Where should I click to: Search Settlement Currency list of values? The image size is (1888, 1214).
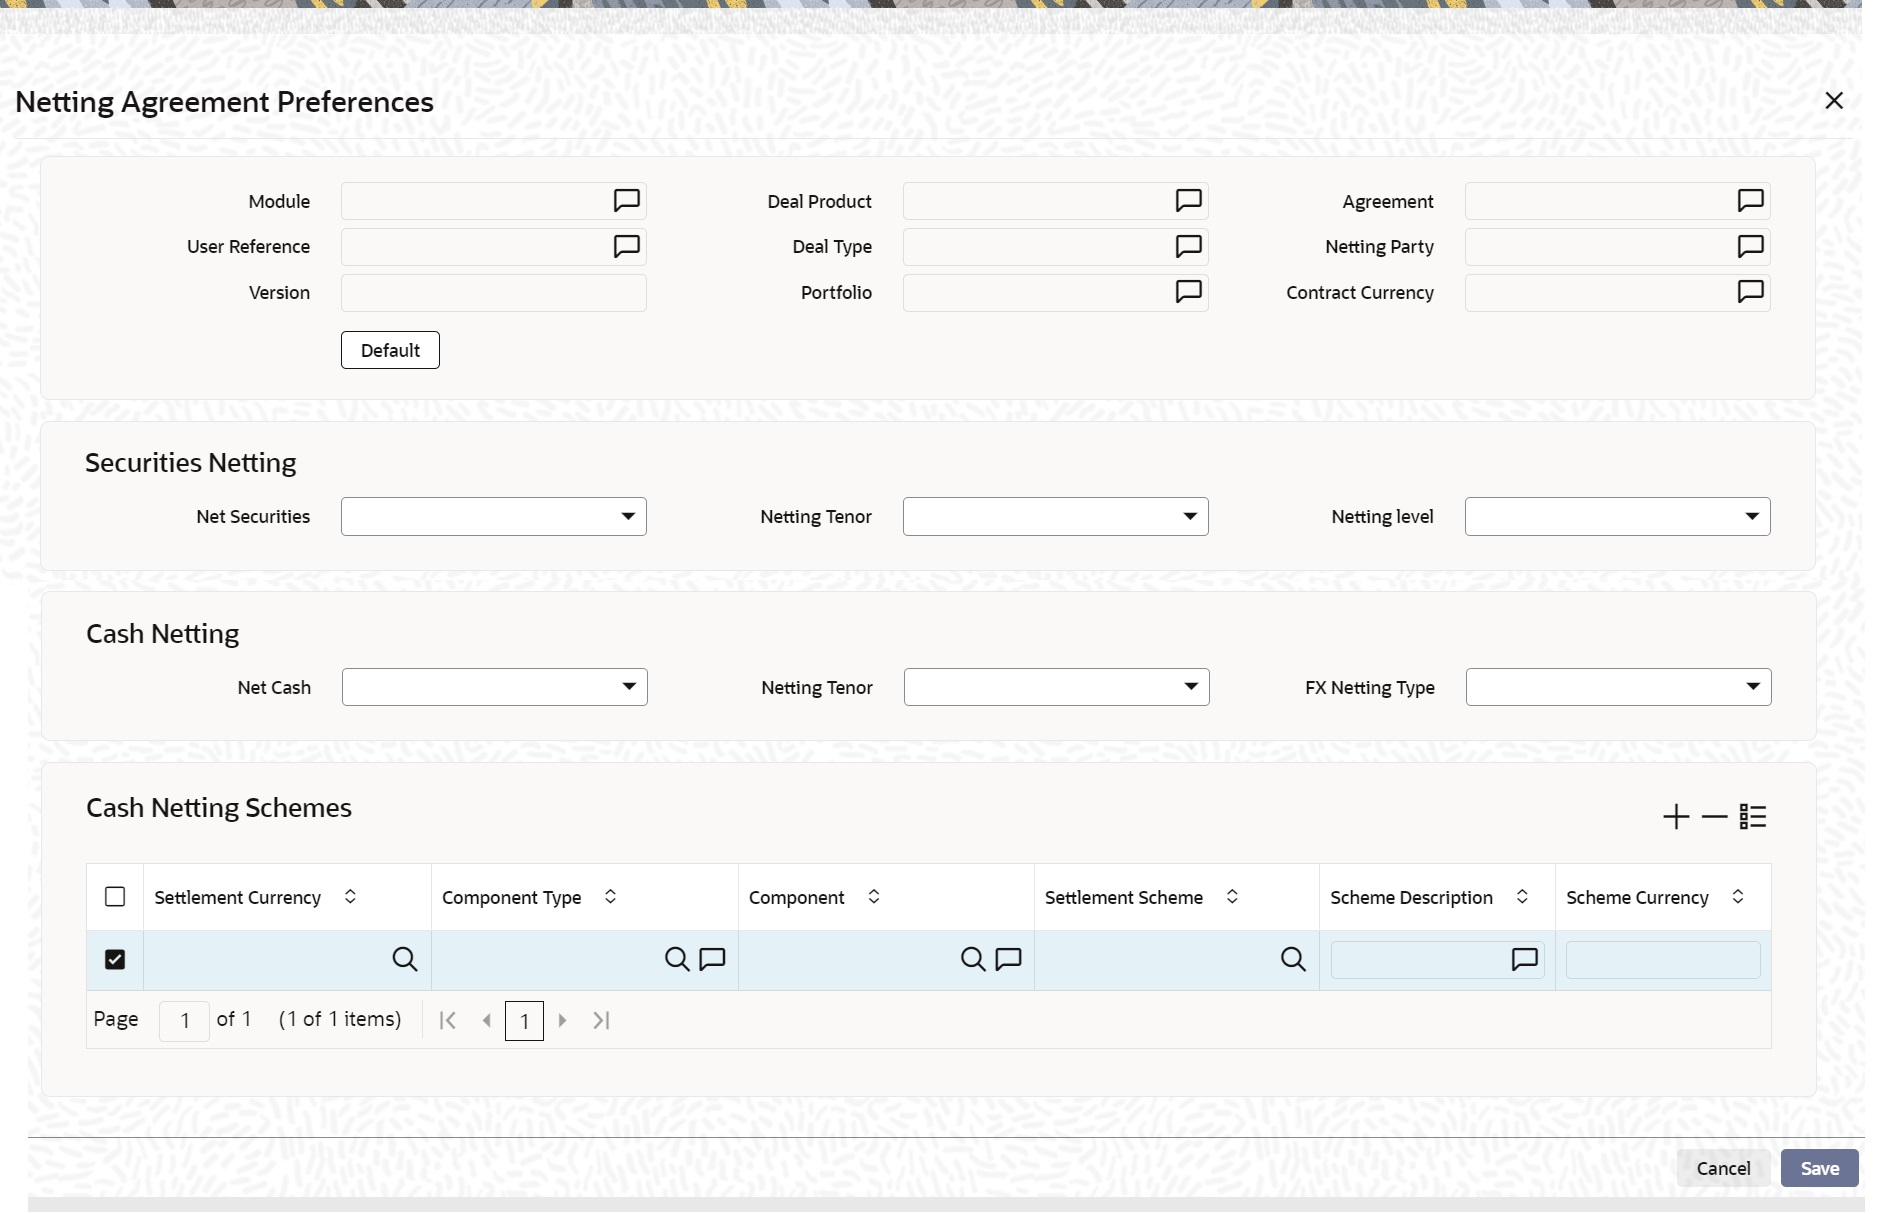pyautogui.click(x=404, y=959)
